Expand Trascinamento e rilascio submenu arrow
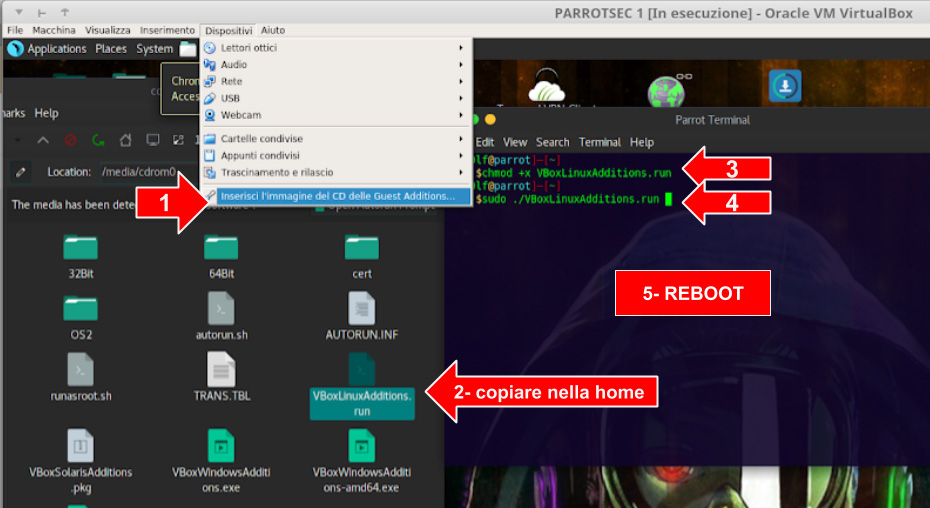 point(461,173)
